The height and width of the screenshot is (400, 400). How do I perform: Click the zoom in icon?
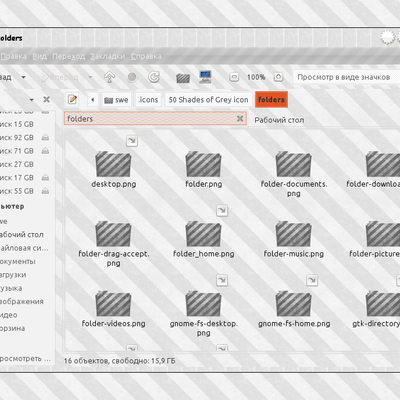(278, 77)
